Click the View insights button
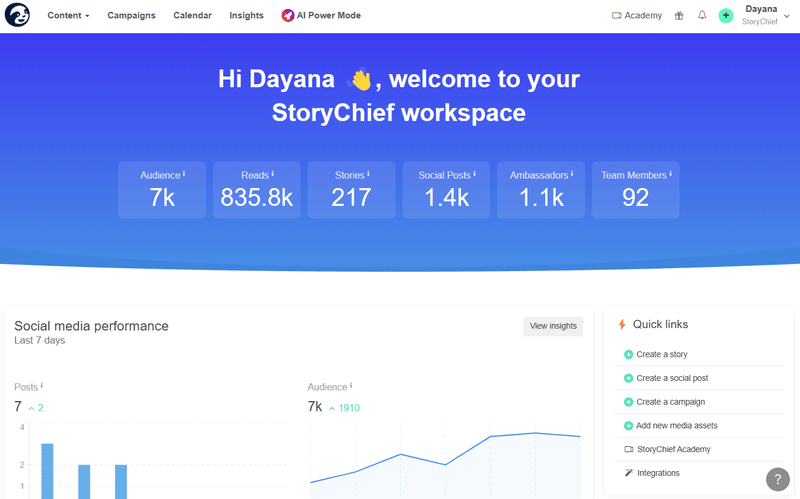Viewport: 800px width, 499px height. (x=553, y=326)
